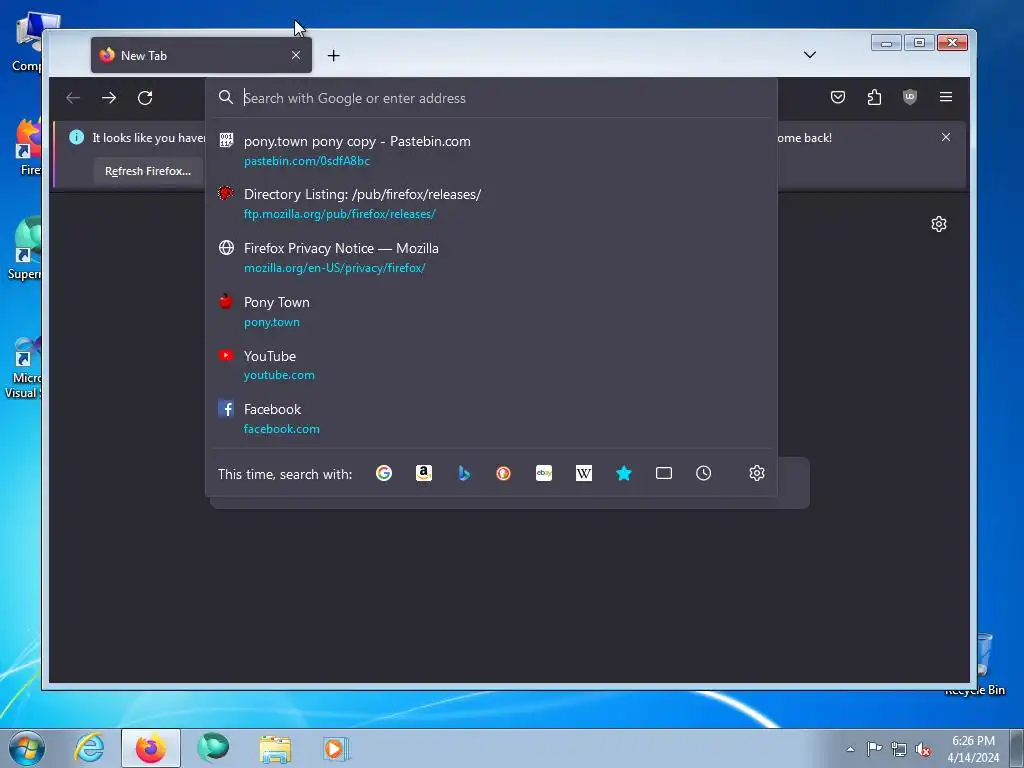The image size is (1024, 768).
Task: Open Firefox Privacy Notice — Mozilla suggestion
Action: (x=491, y=257)
